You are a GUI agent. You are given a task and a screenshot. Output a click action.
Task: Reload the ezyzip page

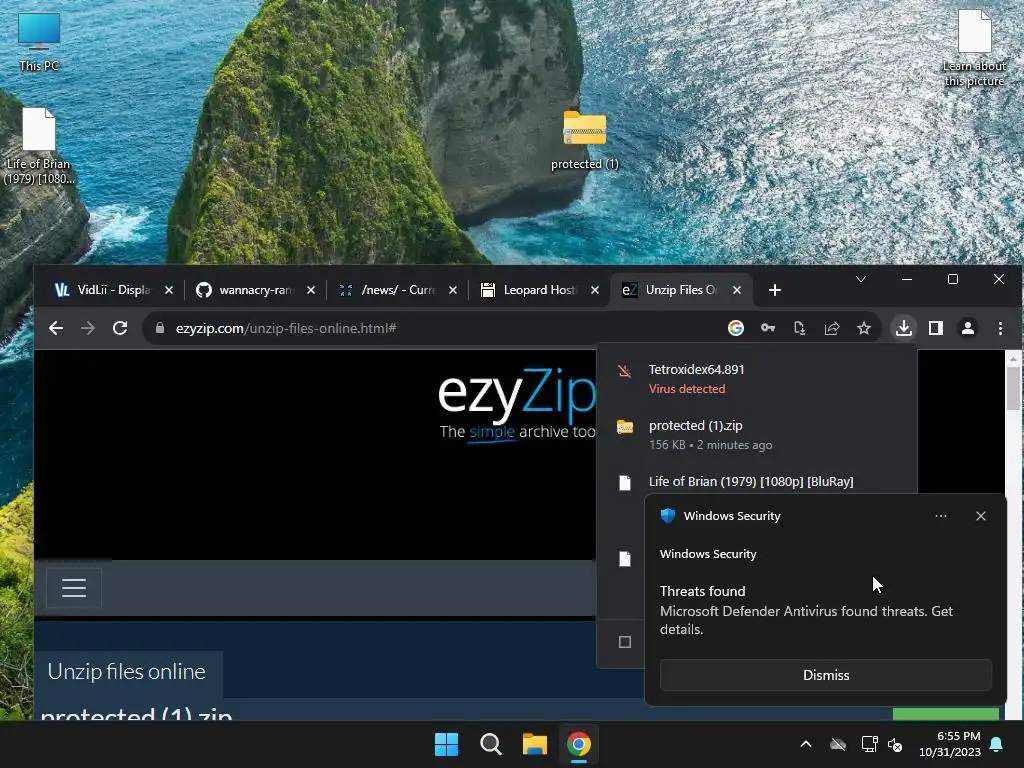pyautogui.click(x=120, y=328)
